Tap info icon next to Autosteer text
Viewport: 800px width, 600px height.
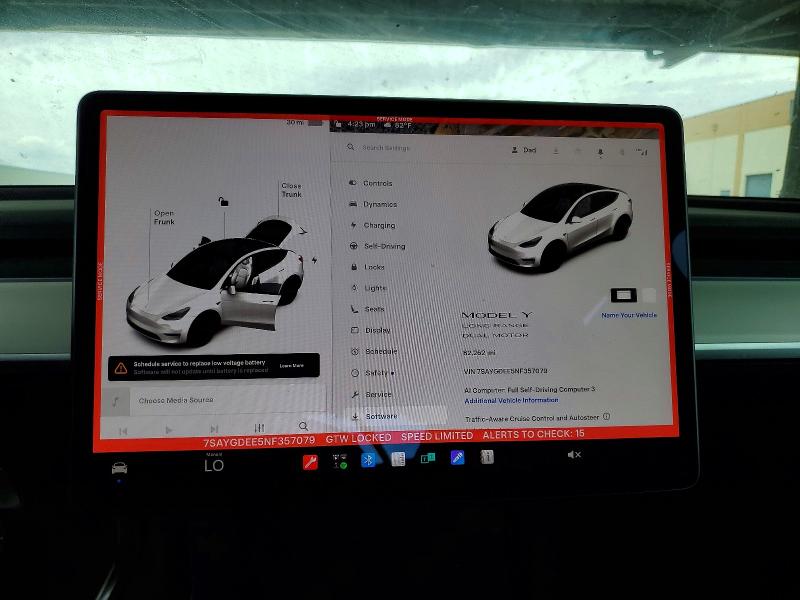[606, 416]
